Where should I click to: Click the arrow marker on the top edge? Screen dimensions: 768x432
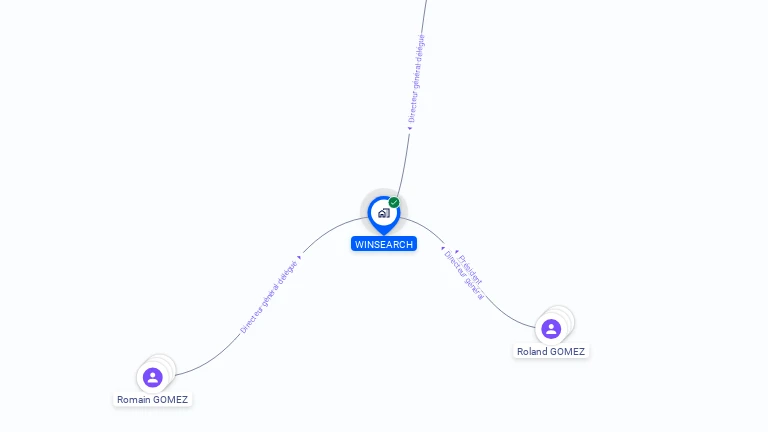(409, 129)
